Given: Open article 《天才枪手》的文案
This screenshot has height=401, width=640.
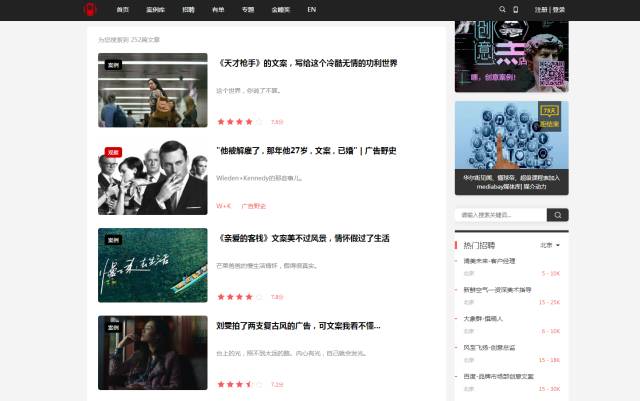Looking at the screenshot, I should [x=307, y=63].
